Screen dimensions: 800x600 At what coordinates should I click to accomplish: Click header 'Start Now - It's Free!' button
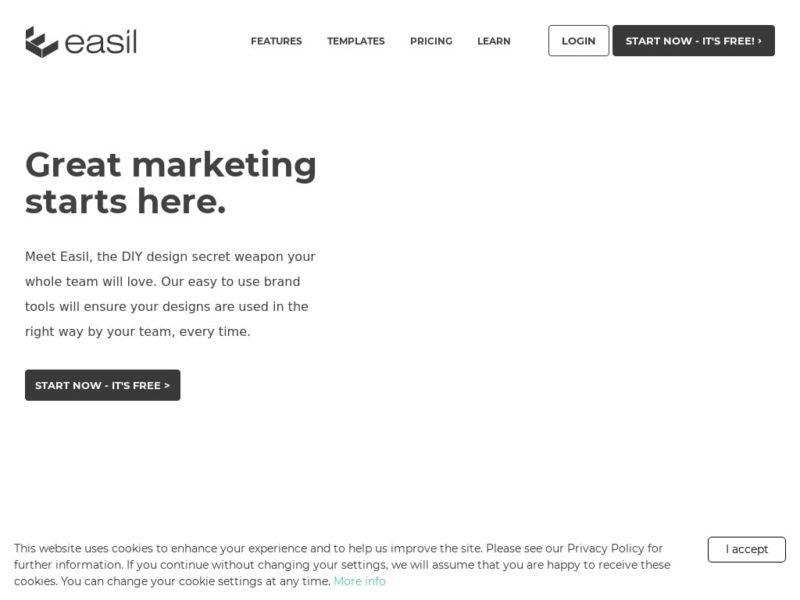(693, 41)
